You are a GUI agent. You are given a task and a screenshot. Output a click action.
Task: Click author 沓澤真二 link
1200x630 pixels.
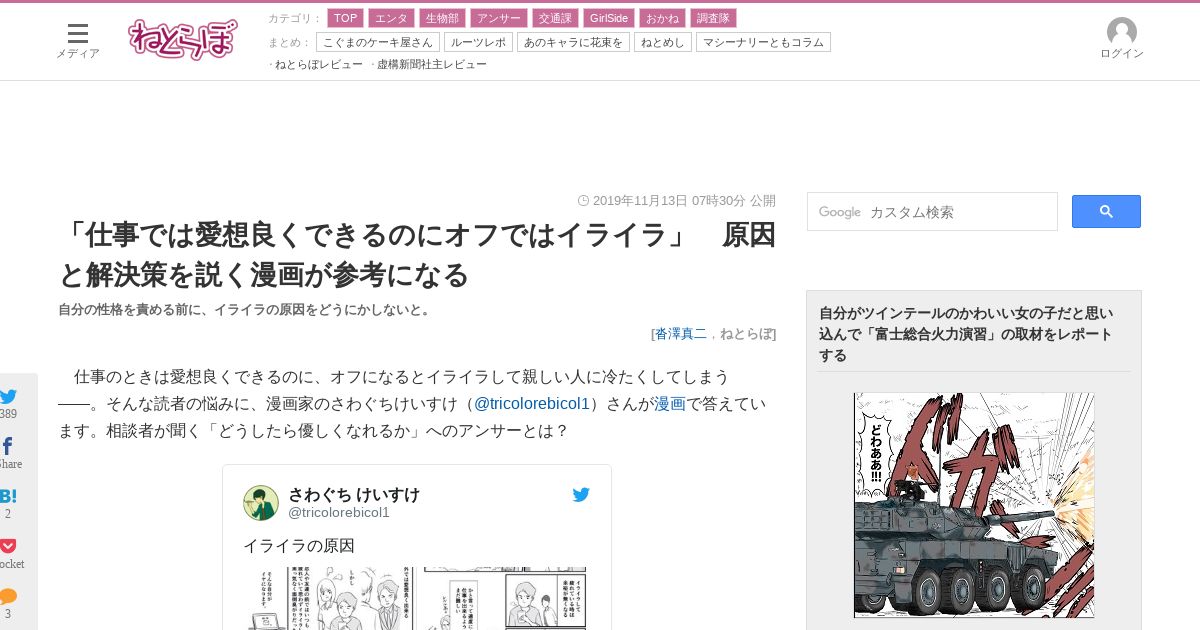point(681,333)
